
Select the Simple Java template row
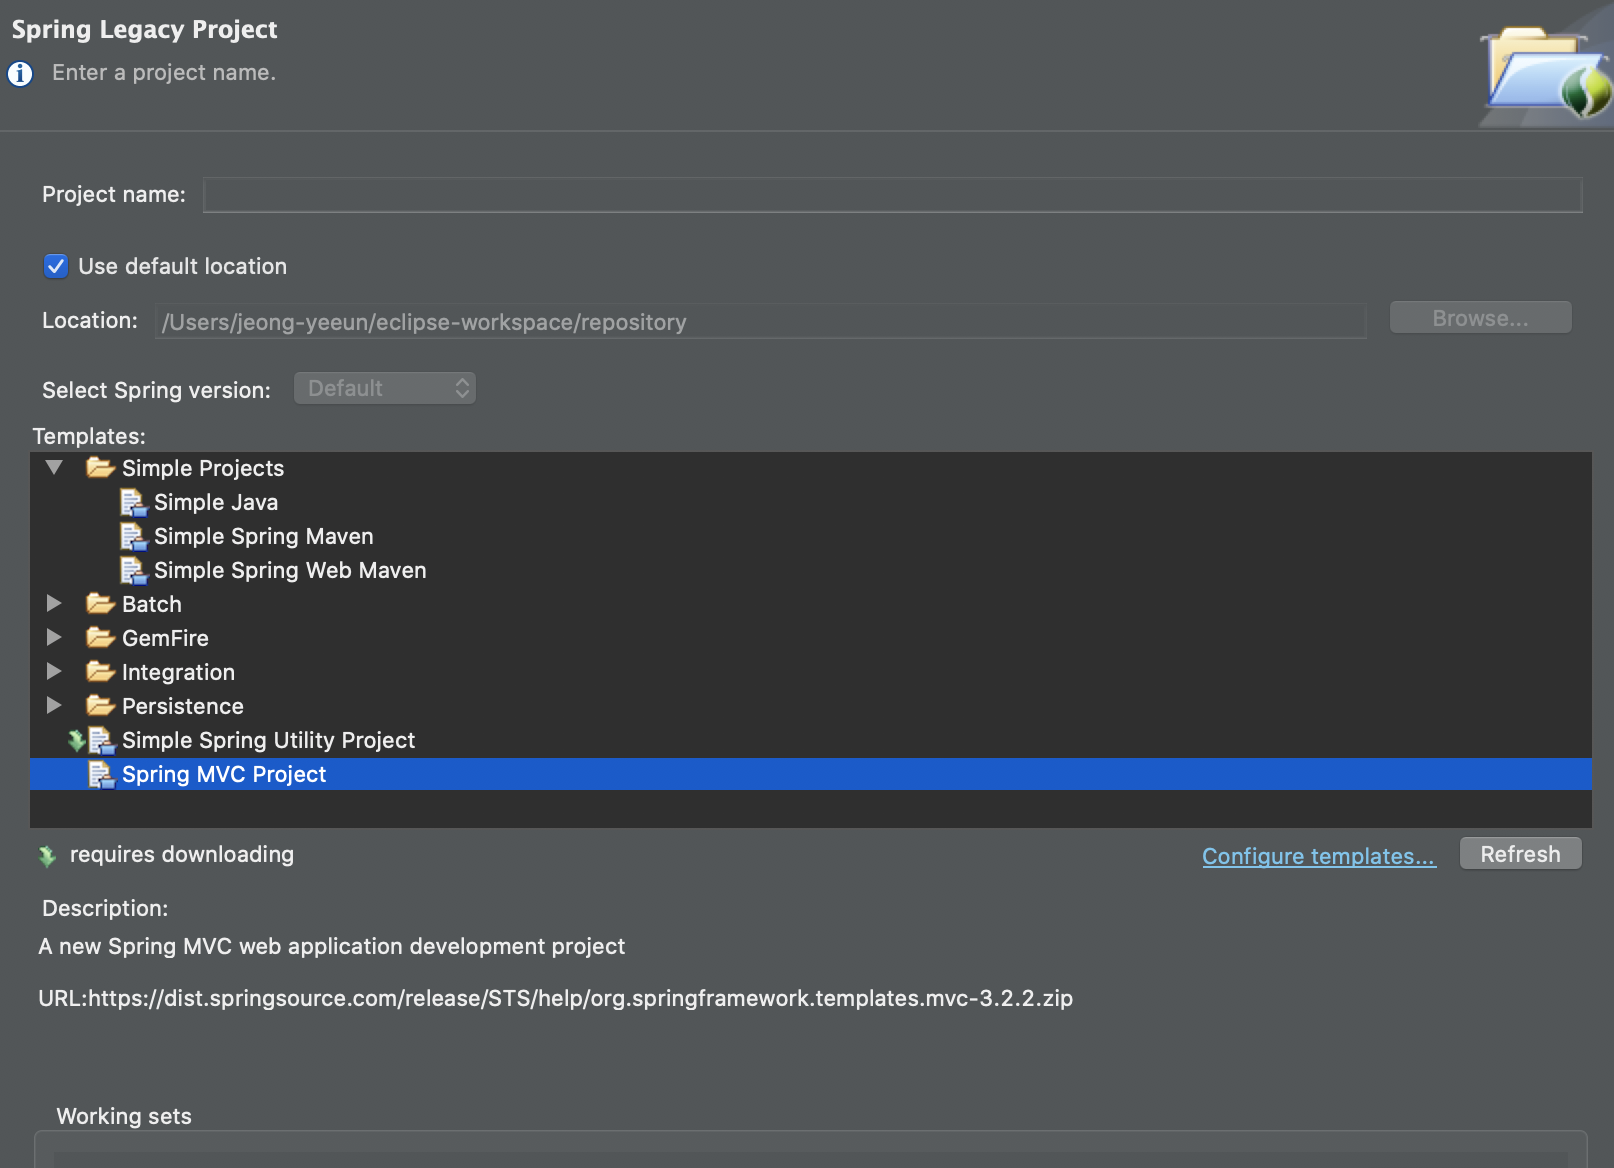pos(811,502)
